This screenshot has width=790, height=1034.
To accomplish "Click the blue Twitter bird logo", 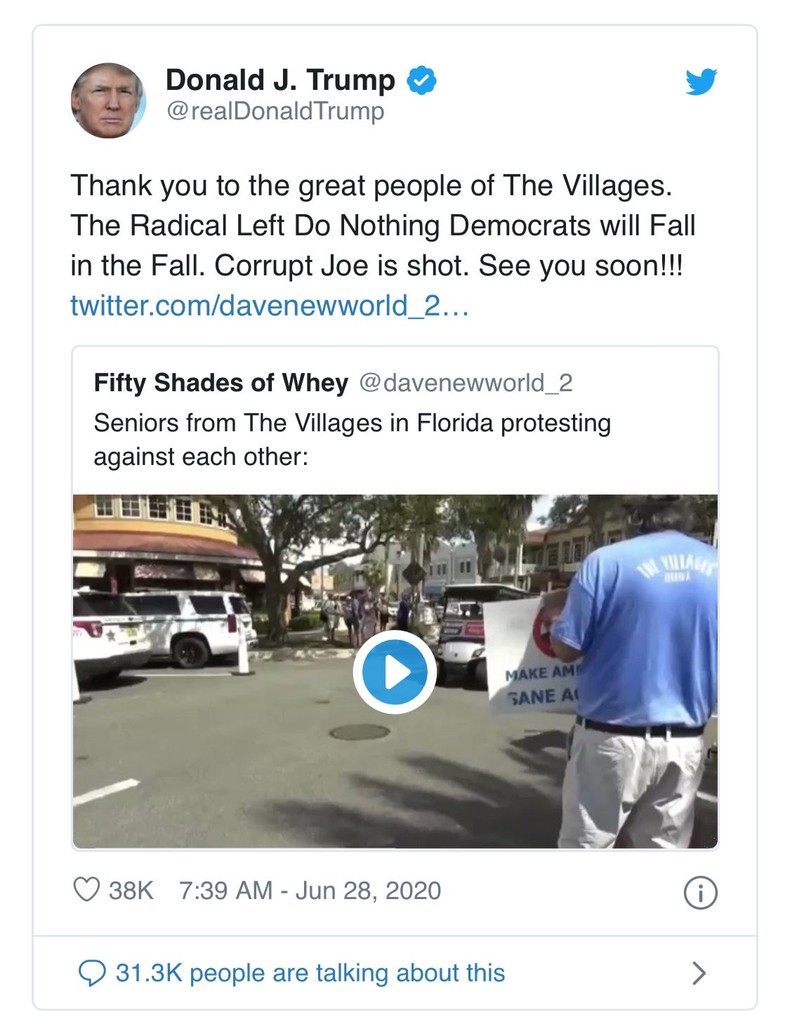I will (x=701, y=82).
